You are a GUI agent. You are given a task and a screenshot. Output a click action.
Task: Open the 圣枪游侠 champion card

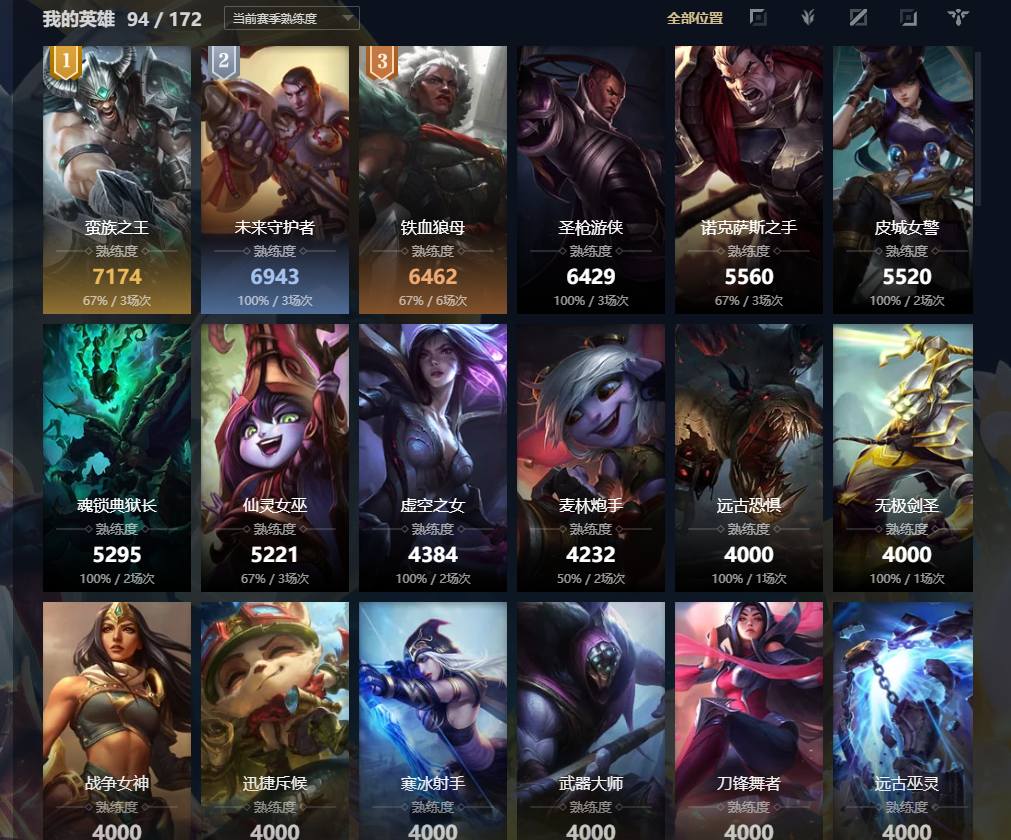591,180
